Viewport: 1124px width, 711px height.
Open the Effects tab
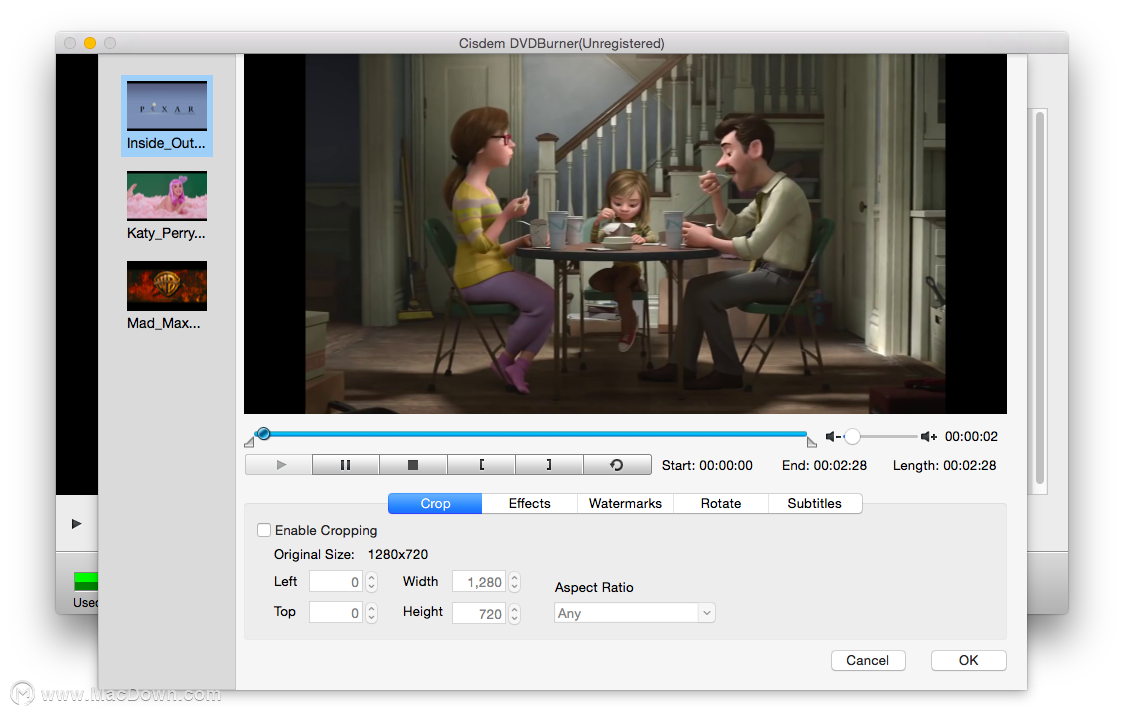530,504
